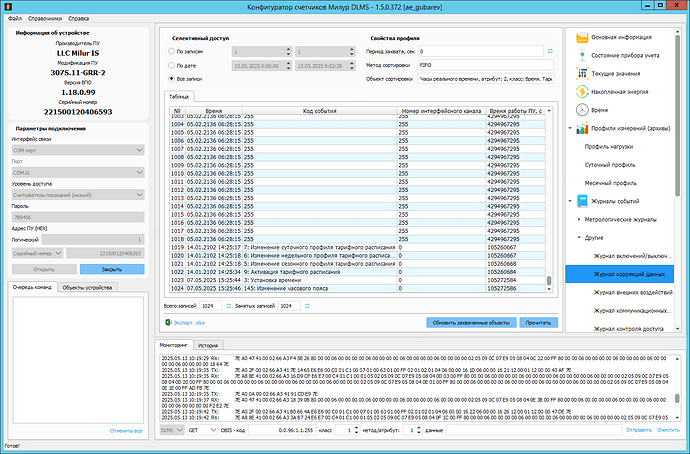
Task: Click the Код события column header
Action: click(319, 111)
